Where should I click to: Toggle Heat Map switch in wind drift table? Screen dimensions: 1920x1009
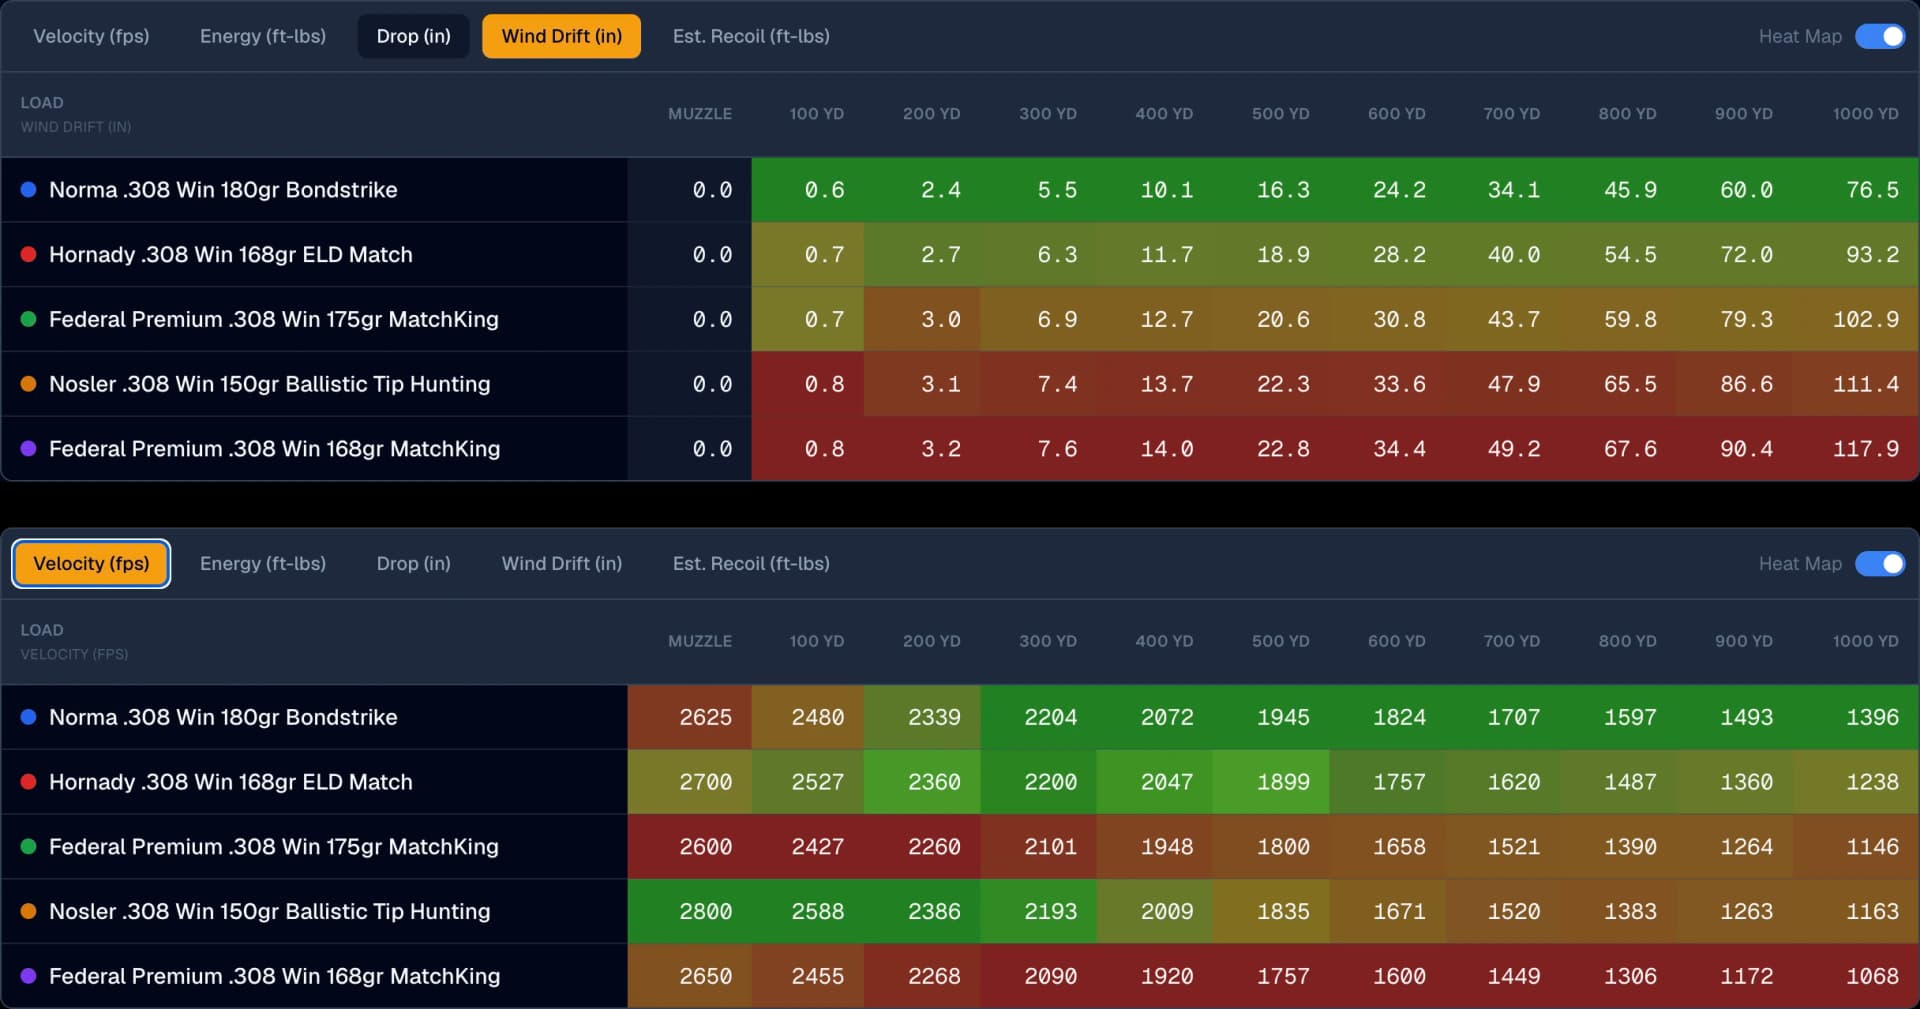[1880, 36]
